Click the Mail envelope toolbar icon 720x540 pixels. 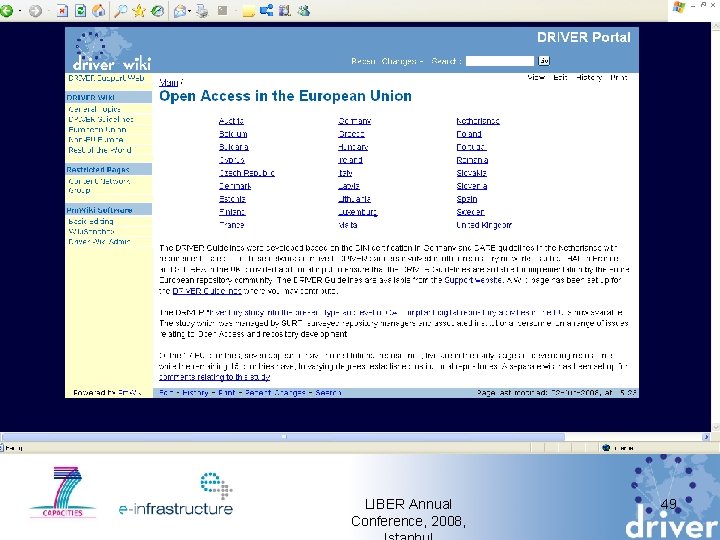180,11
